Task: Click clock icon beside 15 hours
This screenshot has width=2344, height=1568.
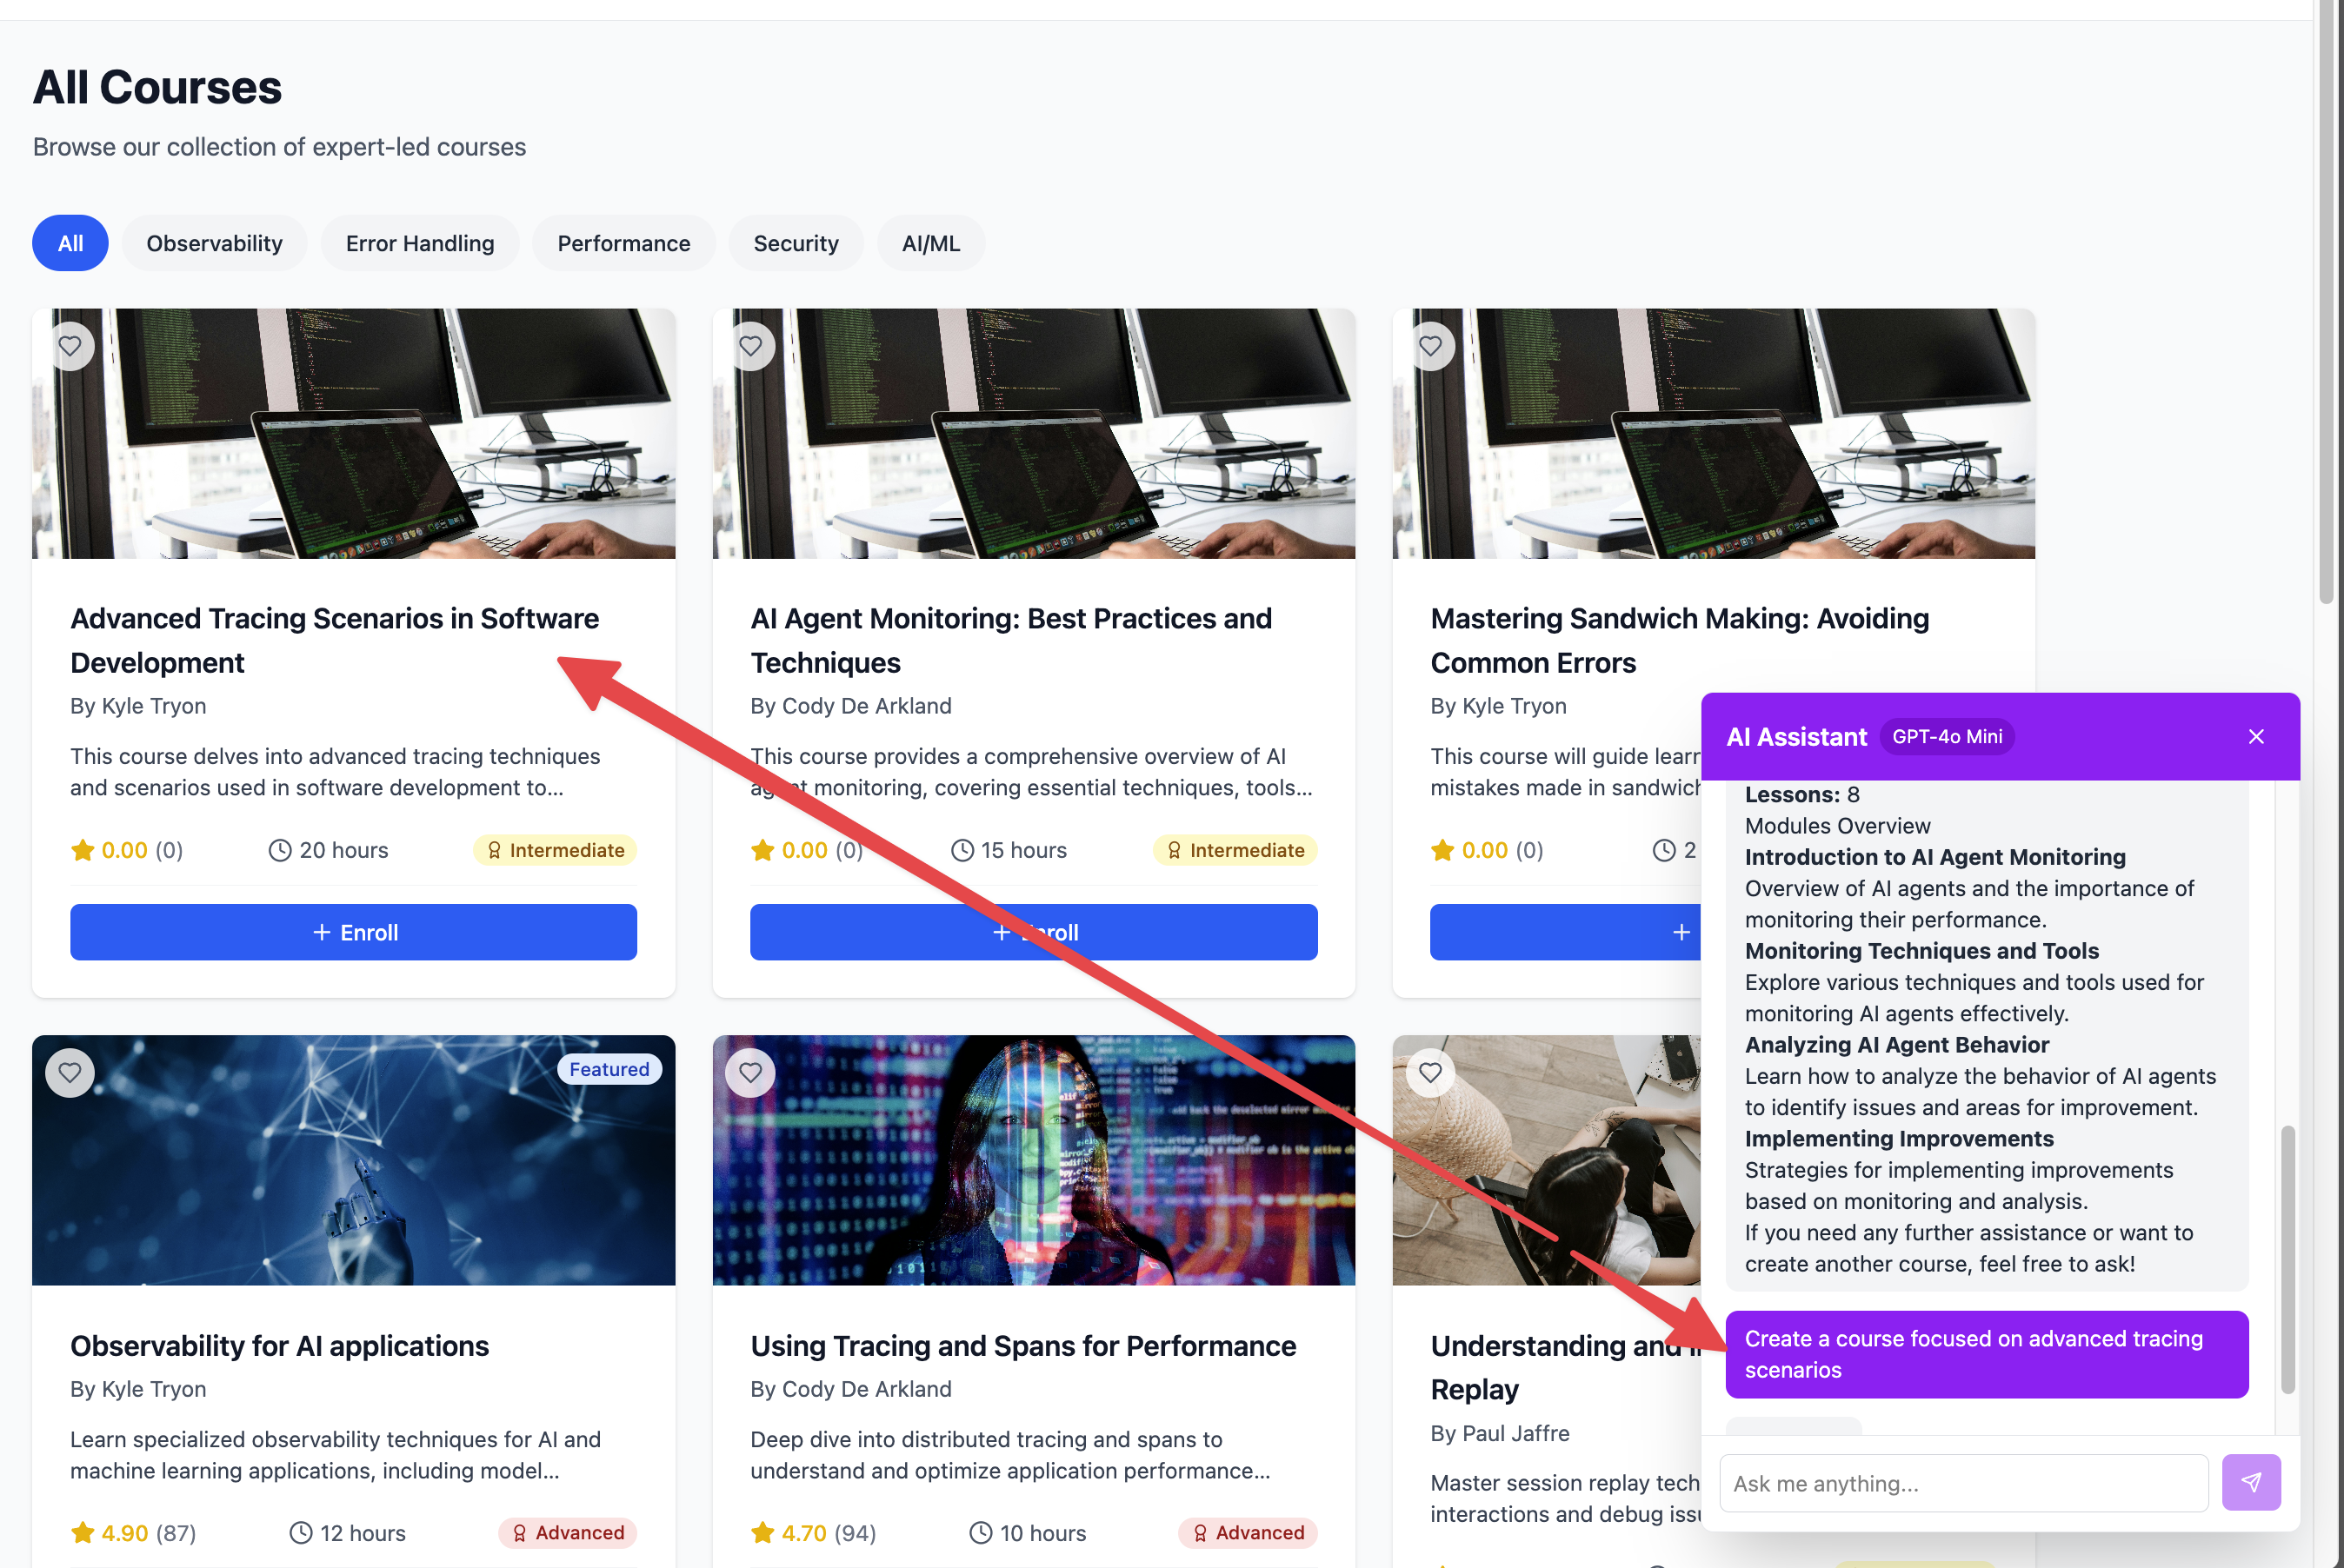Action: click(962, 850)
